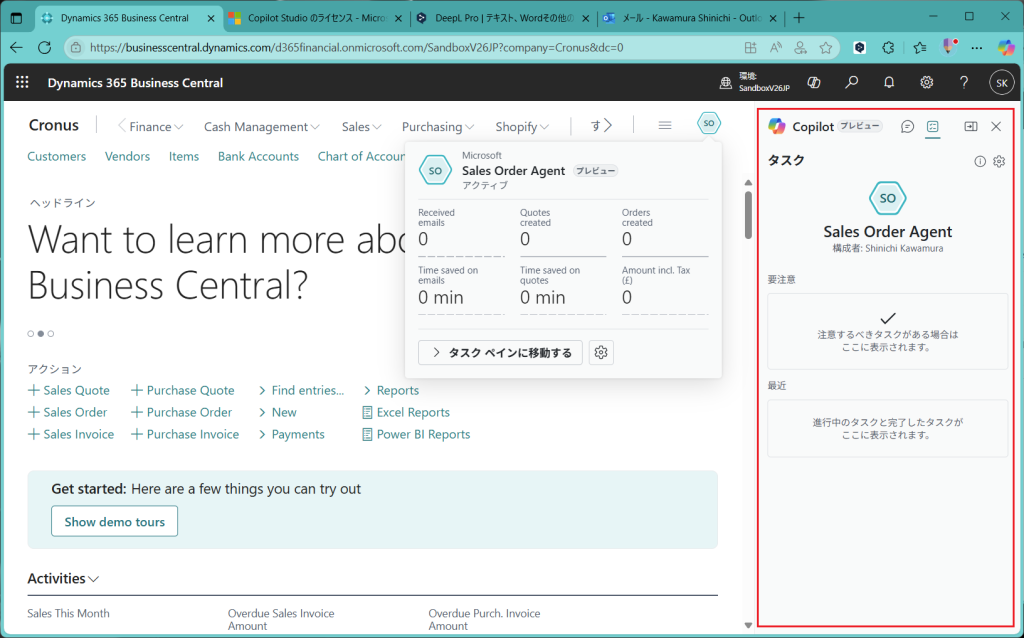Expand the Sales menu
The image size is (1024, 638).
361,127
